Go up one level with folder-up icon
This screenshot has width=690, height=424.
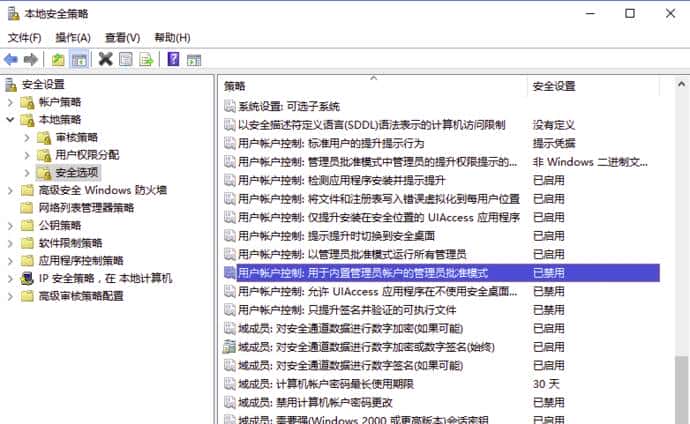[x=58, y=59]
